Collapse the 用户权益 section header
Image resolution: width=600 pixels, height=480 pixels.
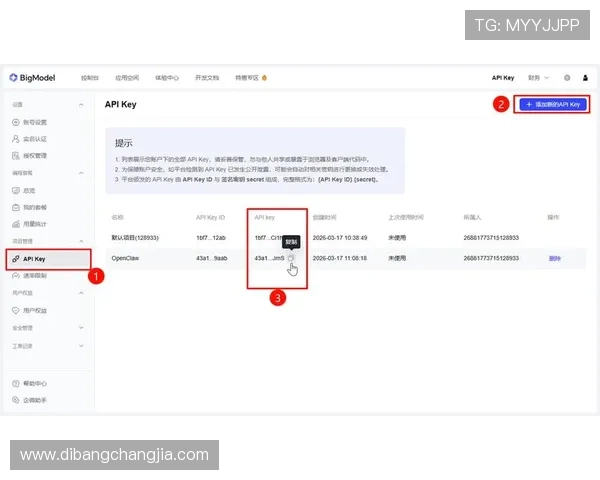pos(81,293)
